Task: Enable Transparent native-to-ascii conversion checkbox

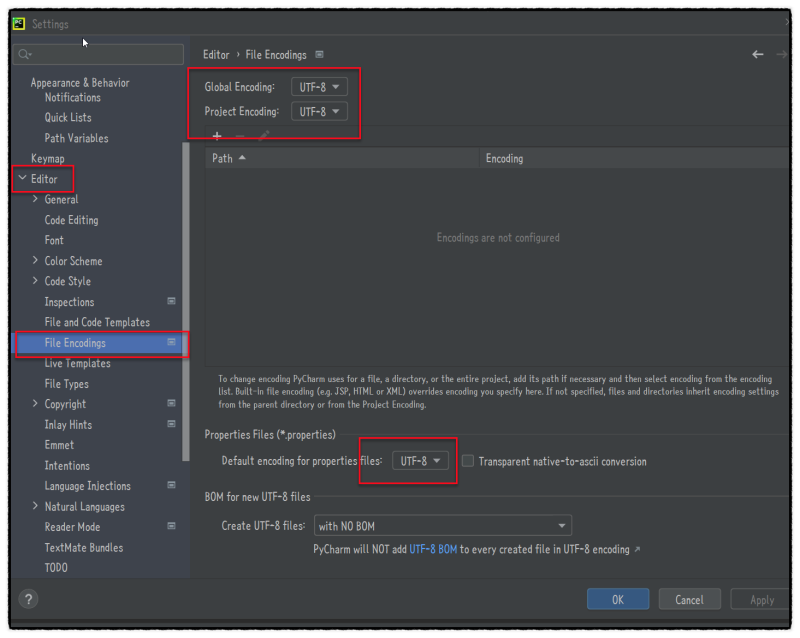Action: (468, 461)
